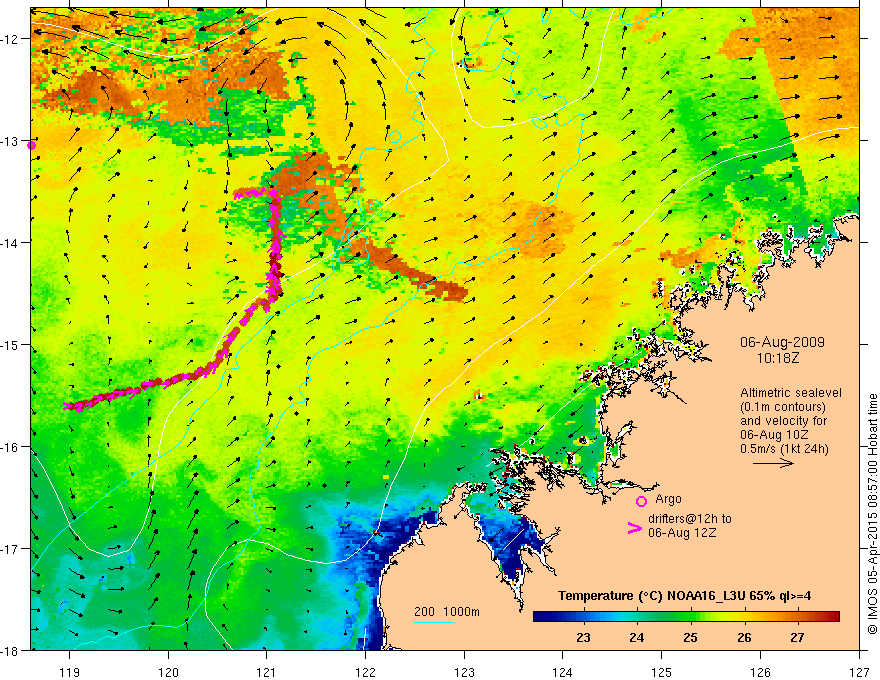Click the "Argo" legend label

tap(668, 499)
